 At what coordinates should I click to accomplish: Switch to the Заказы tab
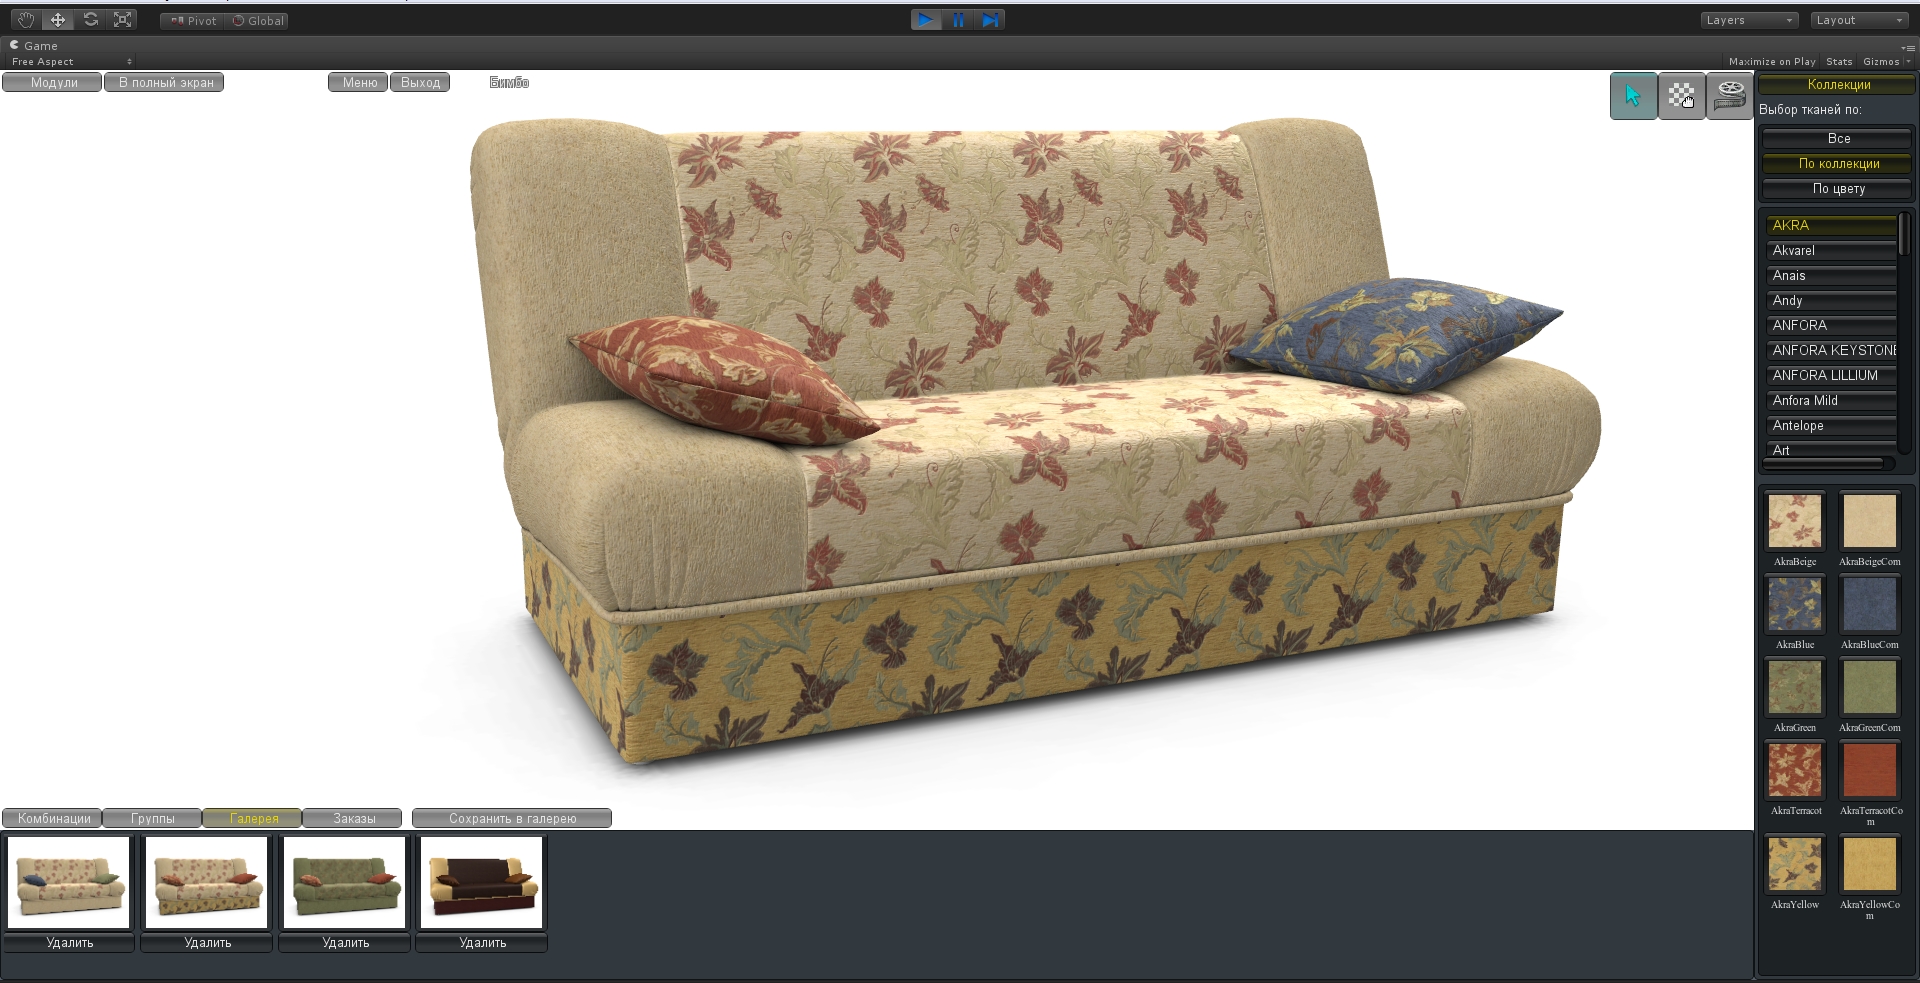[x=353, y=819]
